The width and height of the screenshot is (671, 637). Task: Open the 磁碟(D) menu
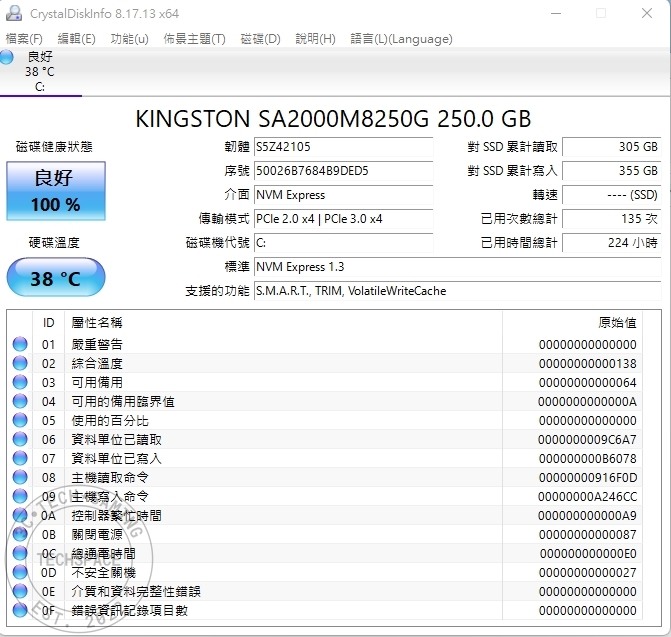tap(261, 39)
